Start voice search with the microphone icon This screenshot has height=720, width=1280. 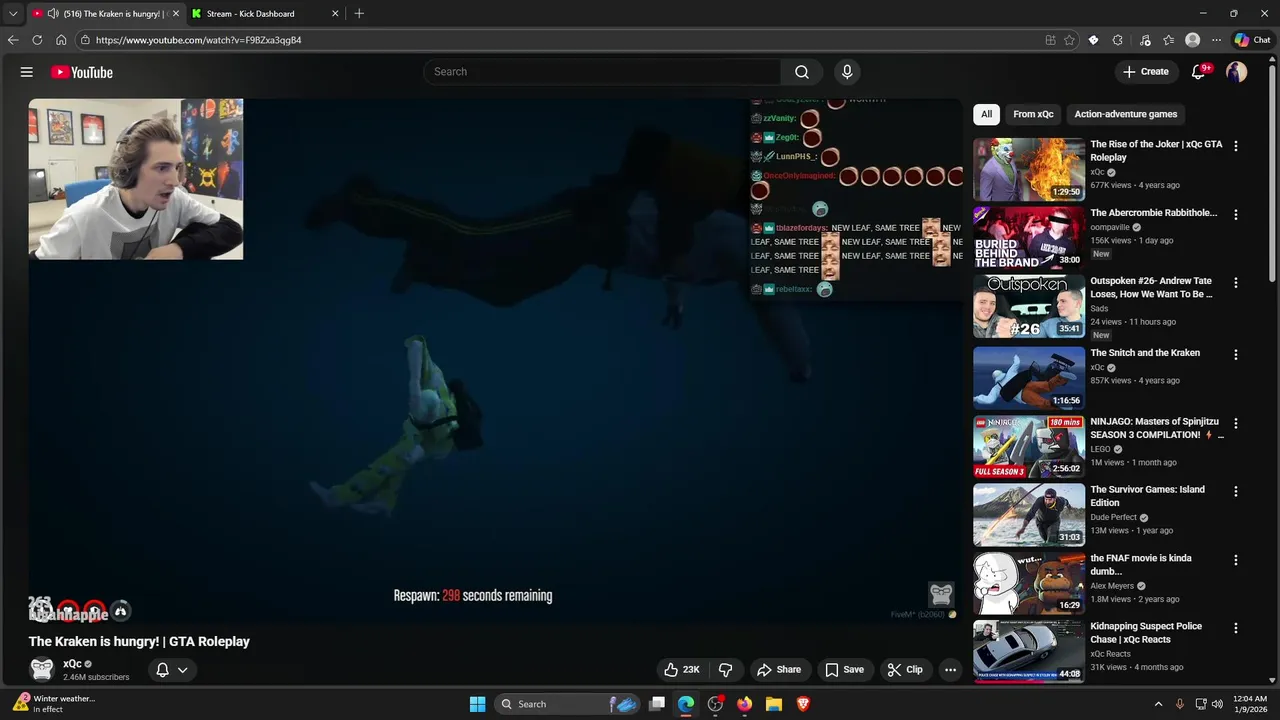(x=847, y=72)
